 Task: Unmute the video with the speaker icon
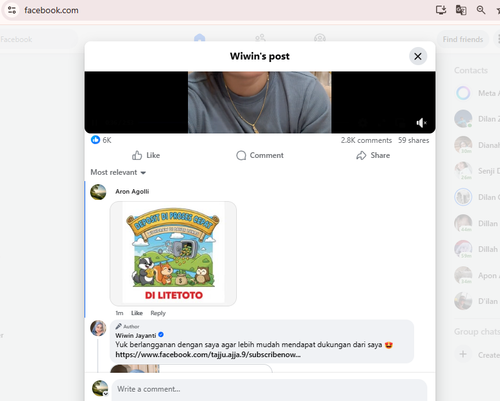tap(421, 123)
